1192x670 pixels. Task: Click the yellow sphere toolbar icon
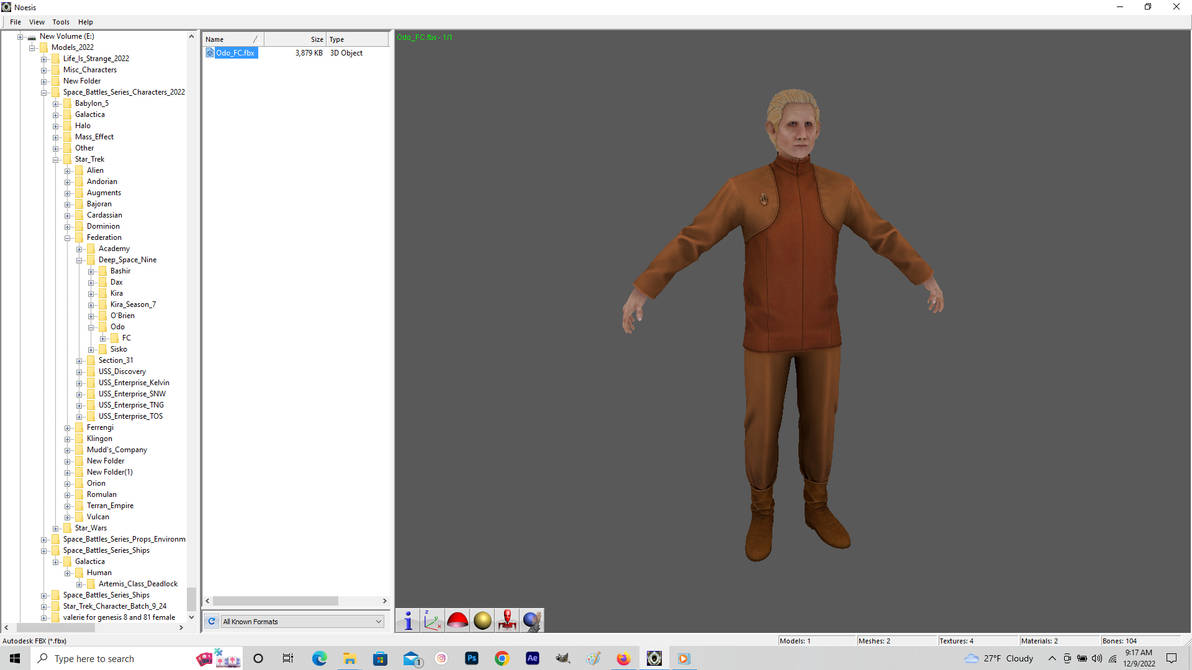(x=483, y=621)
